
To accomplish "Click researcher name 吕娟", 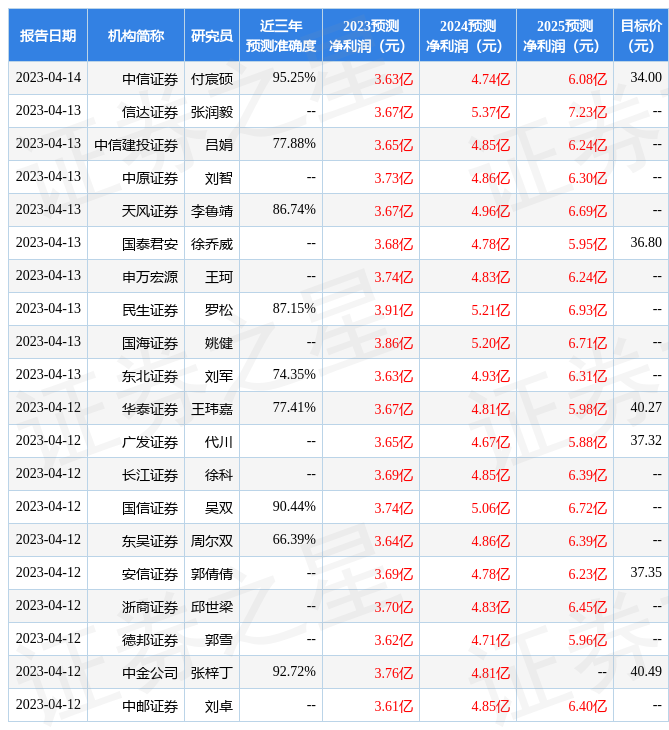I will [x=219, y=145].
